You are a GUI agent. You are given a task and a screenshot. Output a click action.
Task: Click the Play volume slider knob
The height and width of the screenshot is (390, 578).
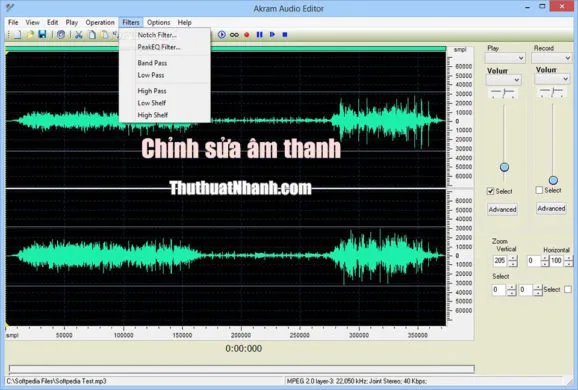(504, 167)
